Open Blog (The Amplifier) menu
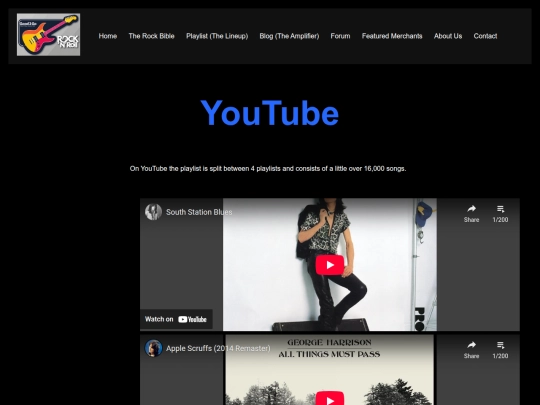 (289, 36)
